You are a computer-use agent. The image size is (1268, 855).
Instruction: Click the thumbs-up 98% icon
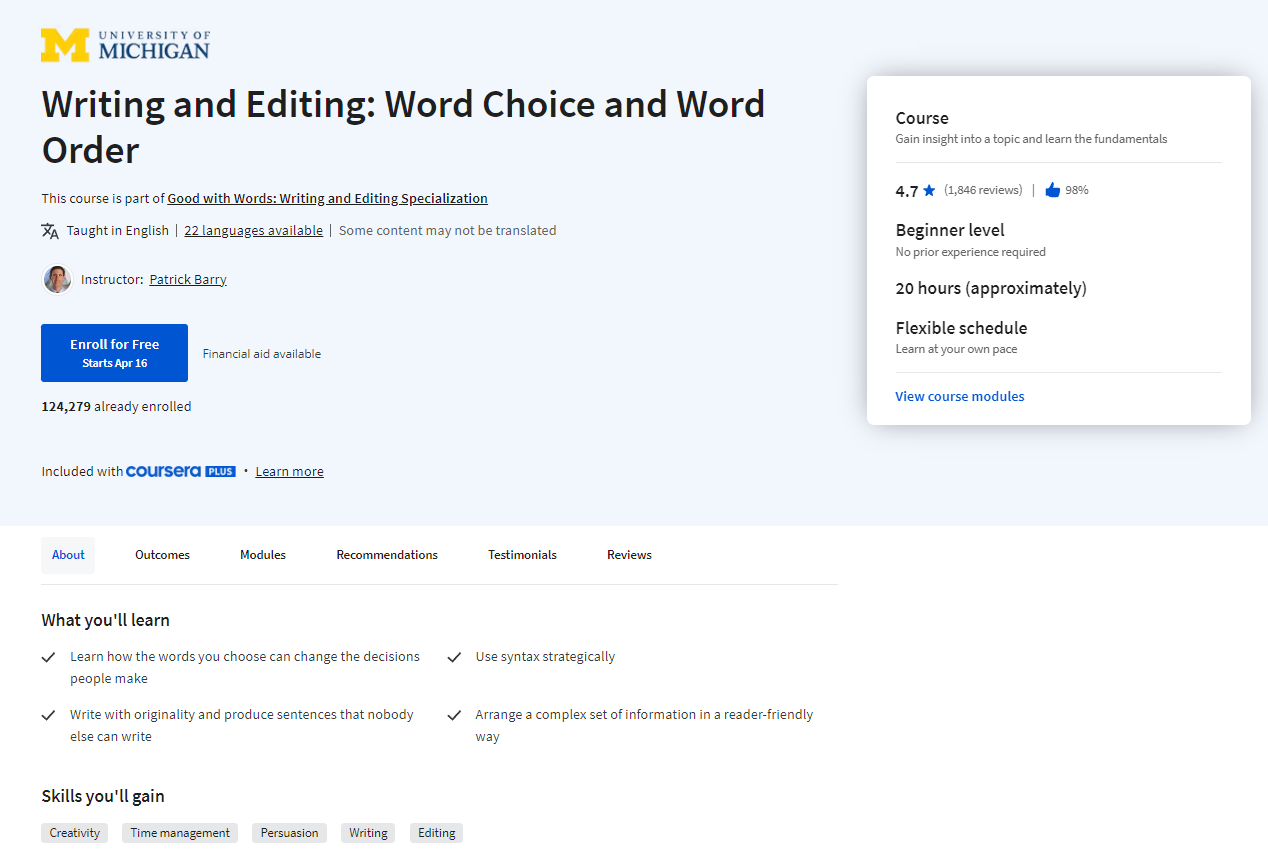coord(1052,190)
